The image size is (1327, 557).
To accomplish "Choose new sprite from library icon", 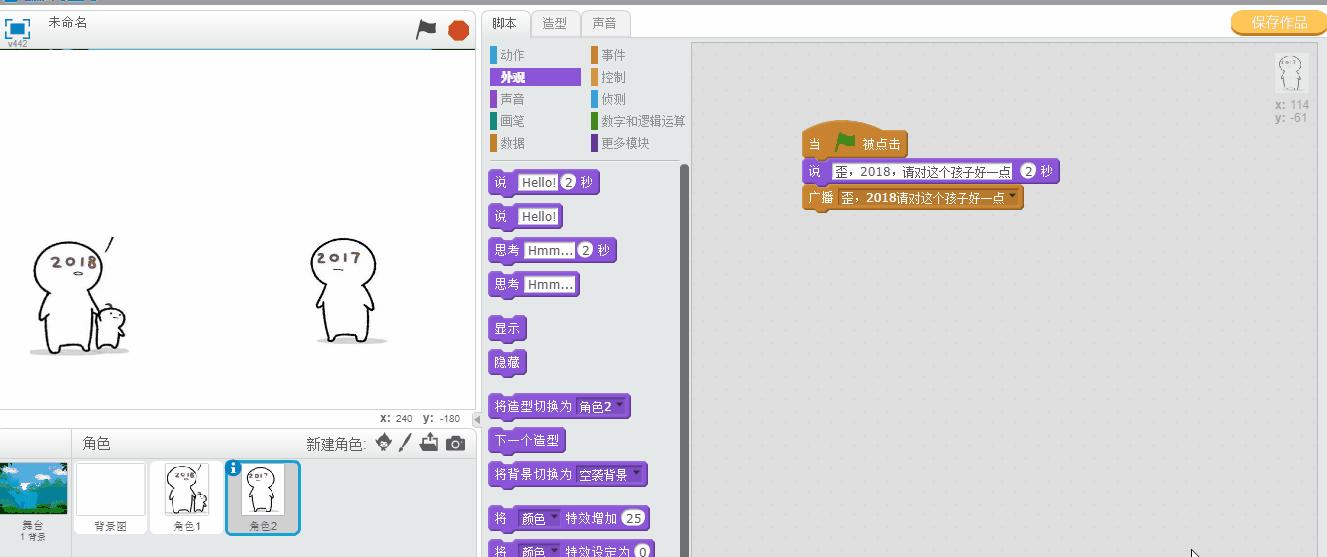I will tap(384, 443).
